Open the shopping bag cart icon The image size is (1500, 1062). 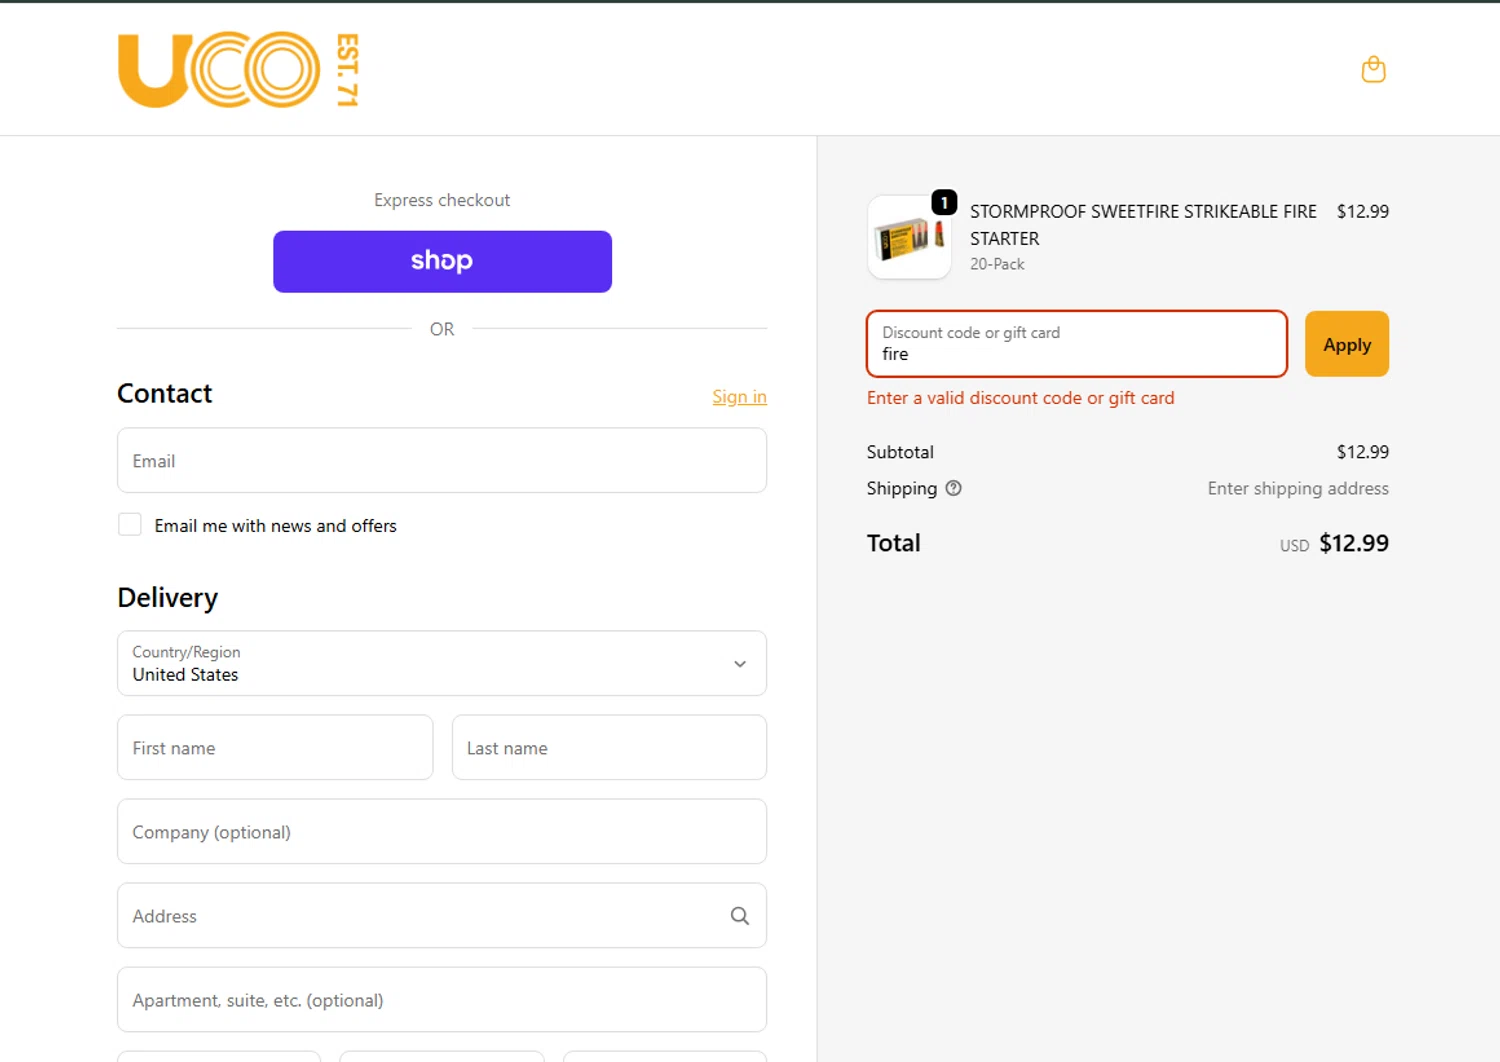pyautogui.click(x=1373, y=69)
